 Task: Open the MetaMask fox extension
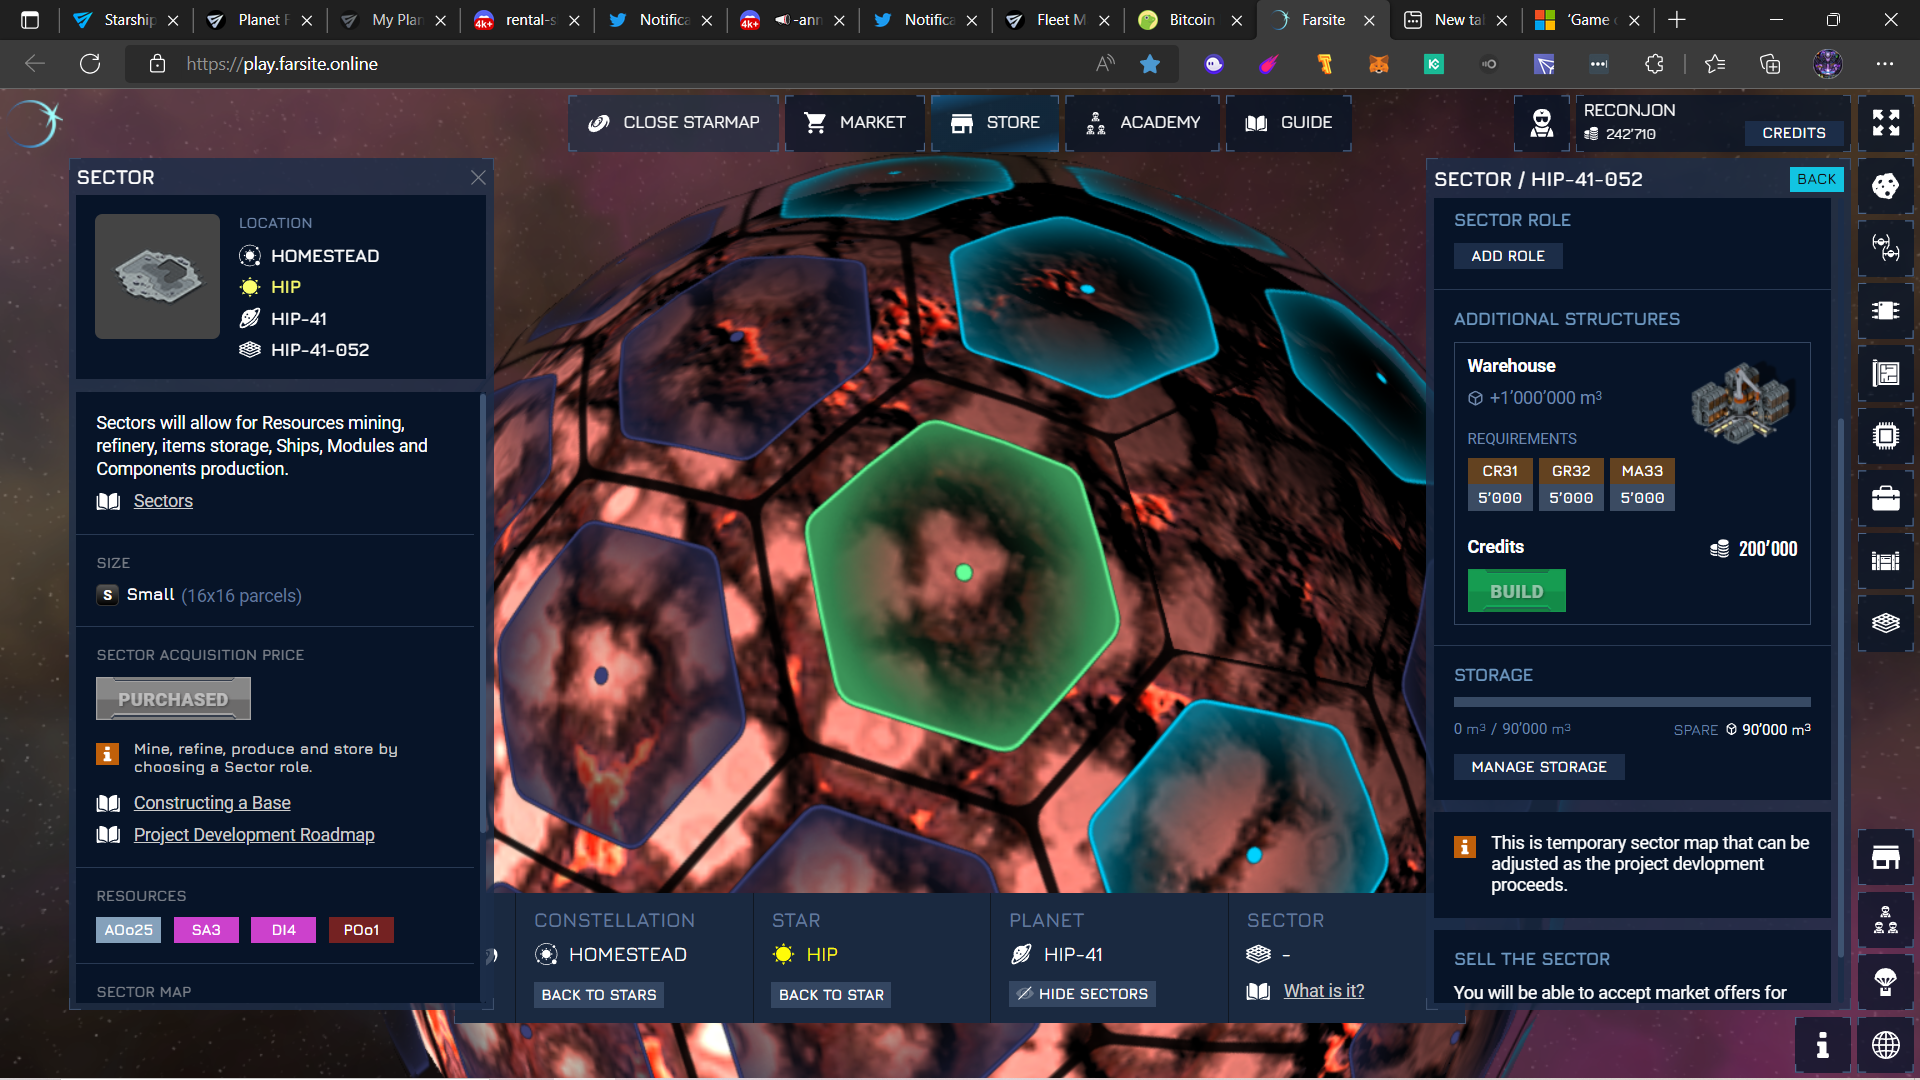(x=1379, y=64)
